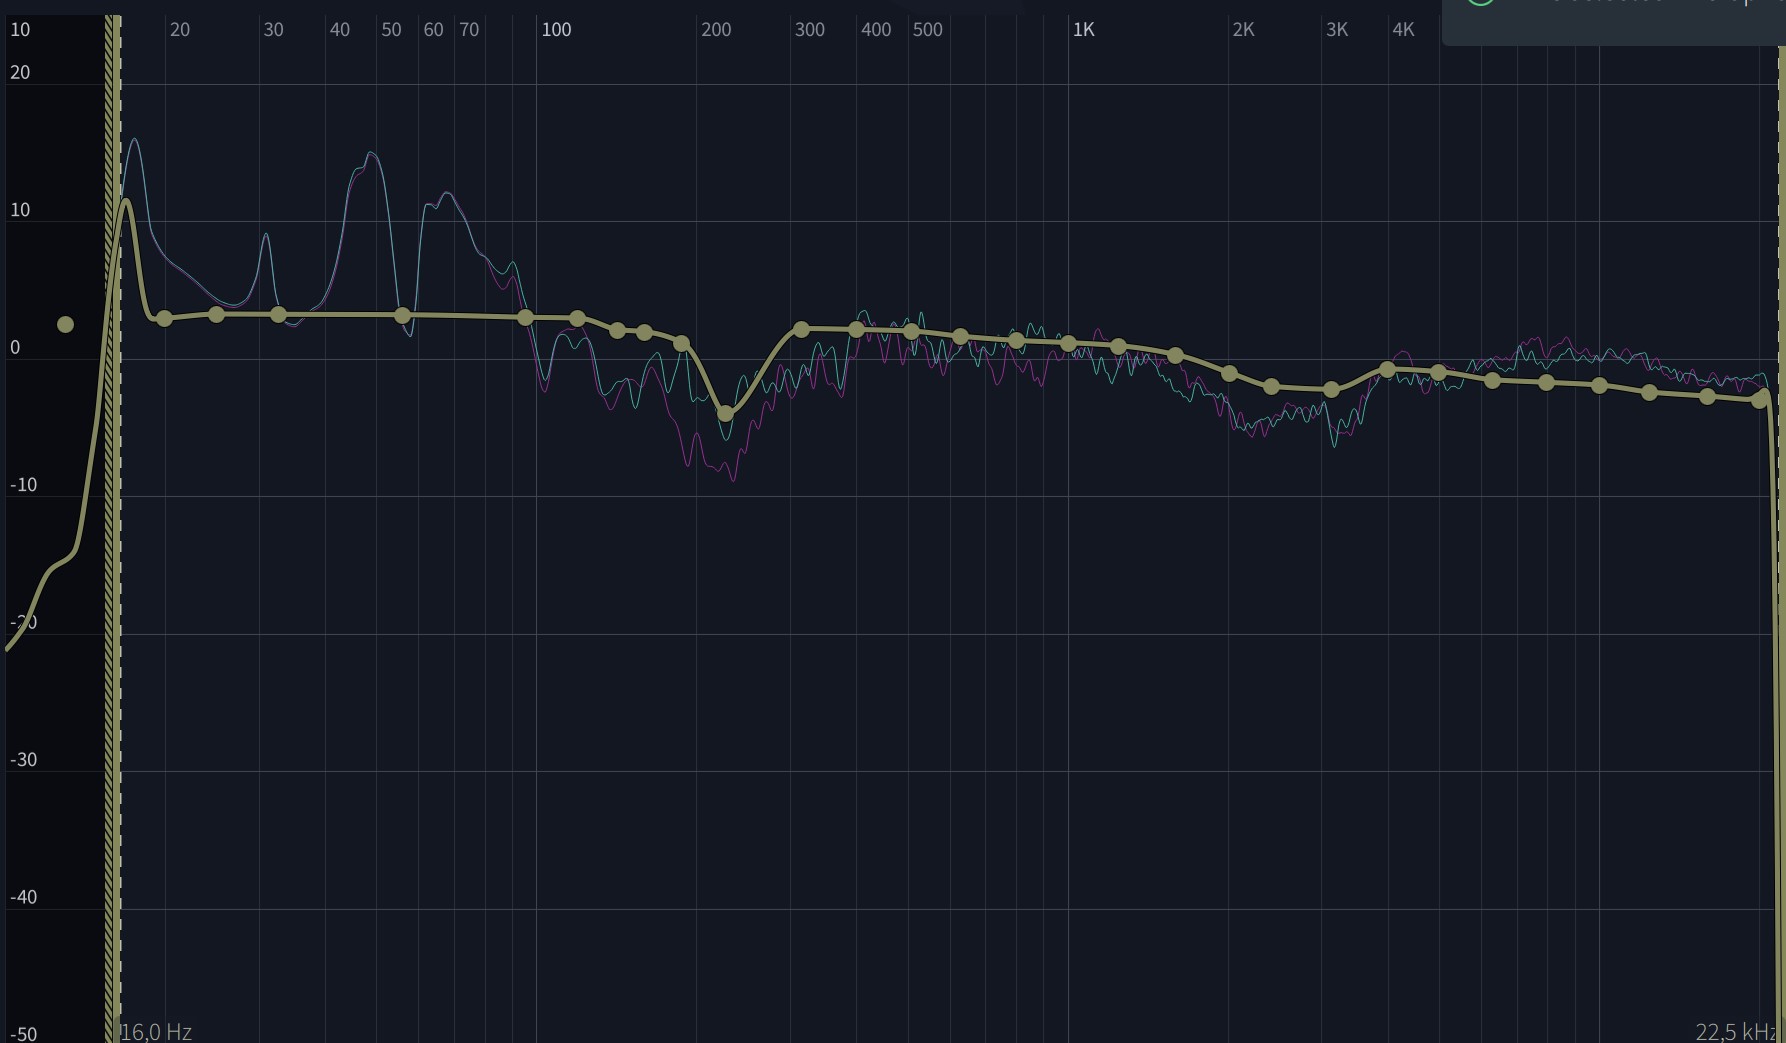This screenshot has width=1786, height=1043.
Task: Select the control point at 300 Hz
Action: coord(801,329)
